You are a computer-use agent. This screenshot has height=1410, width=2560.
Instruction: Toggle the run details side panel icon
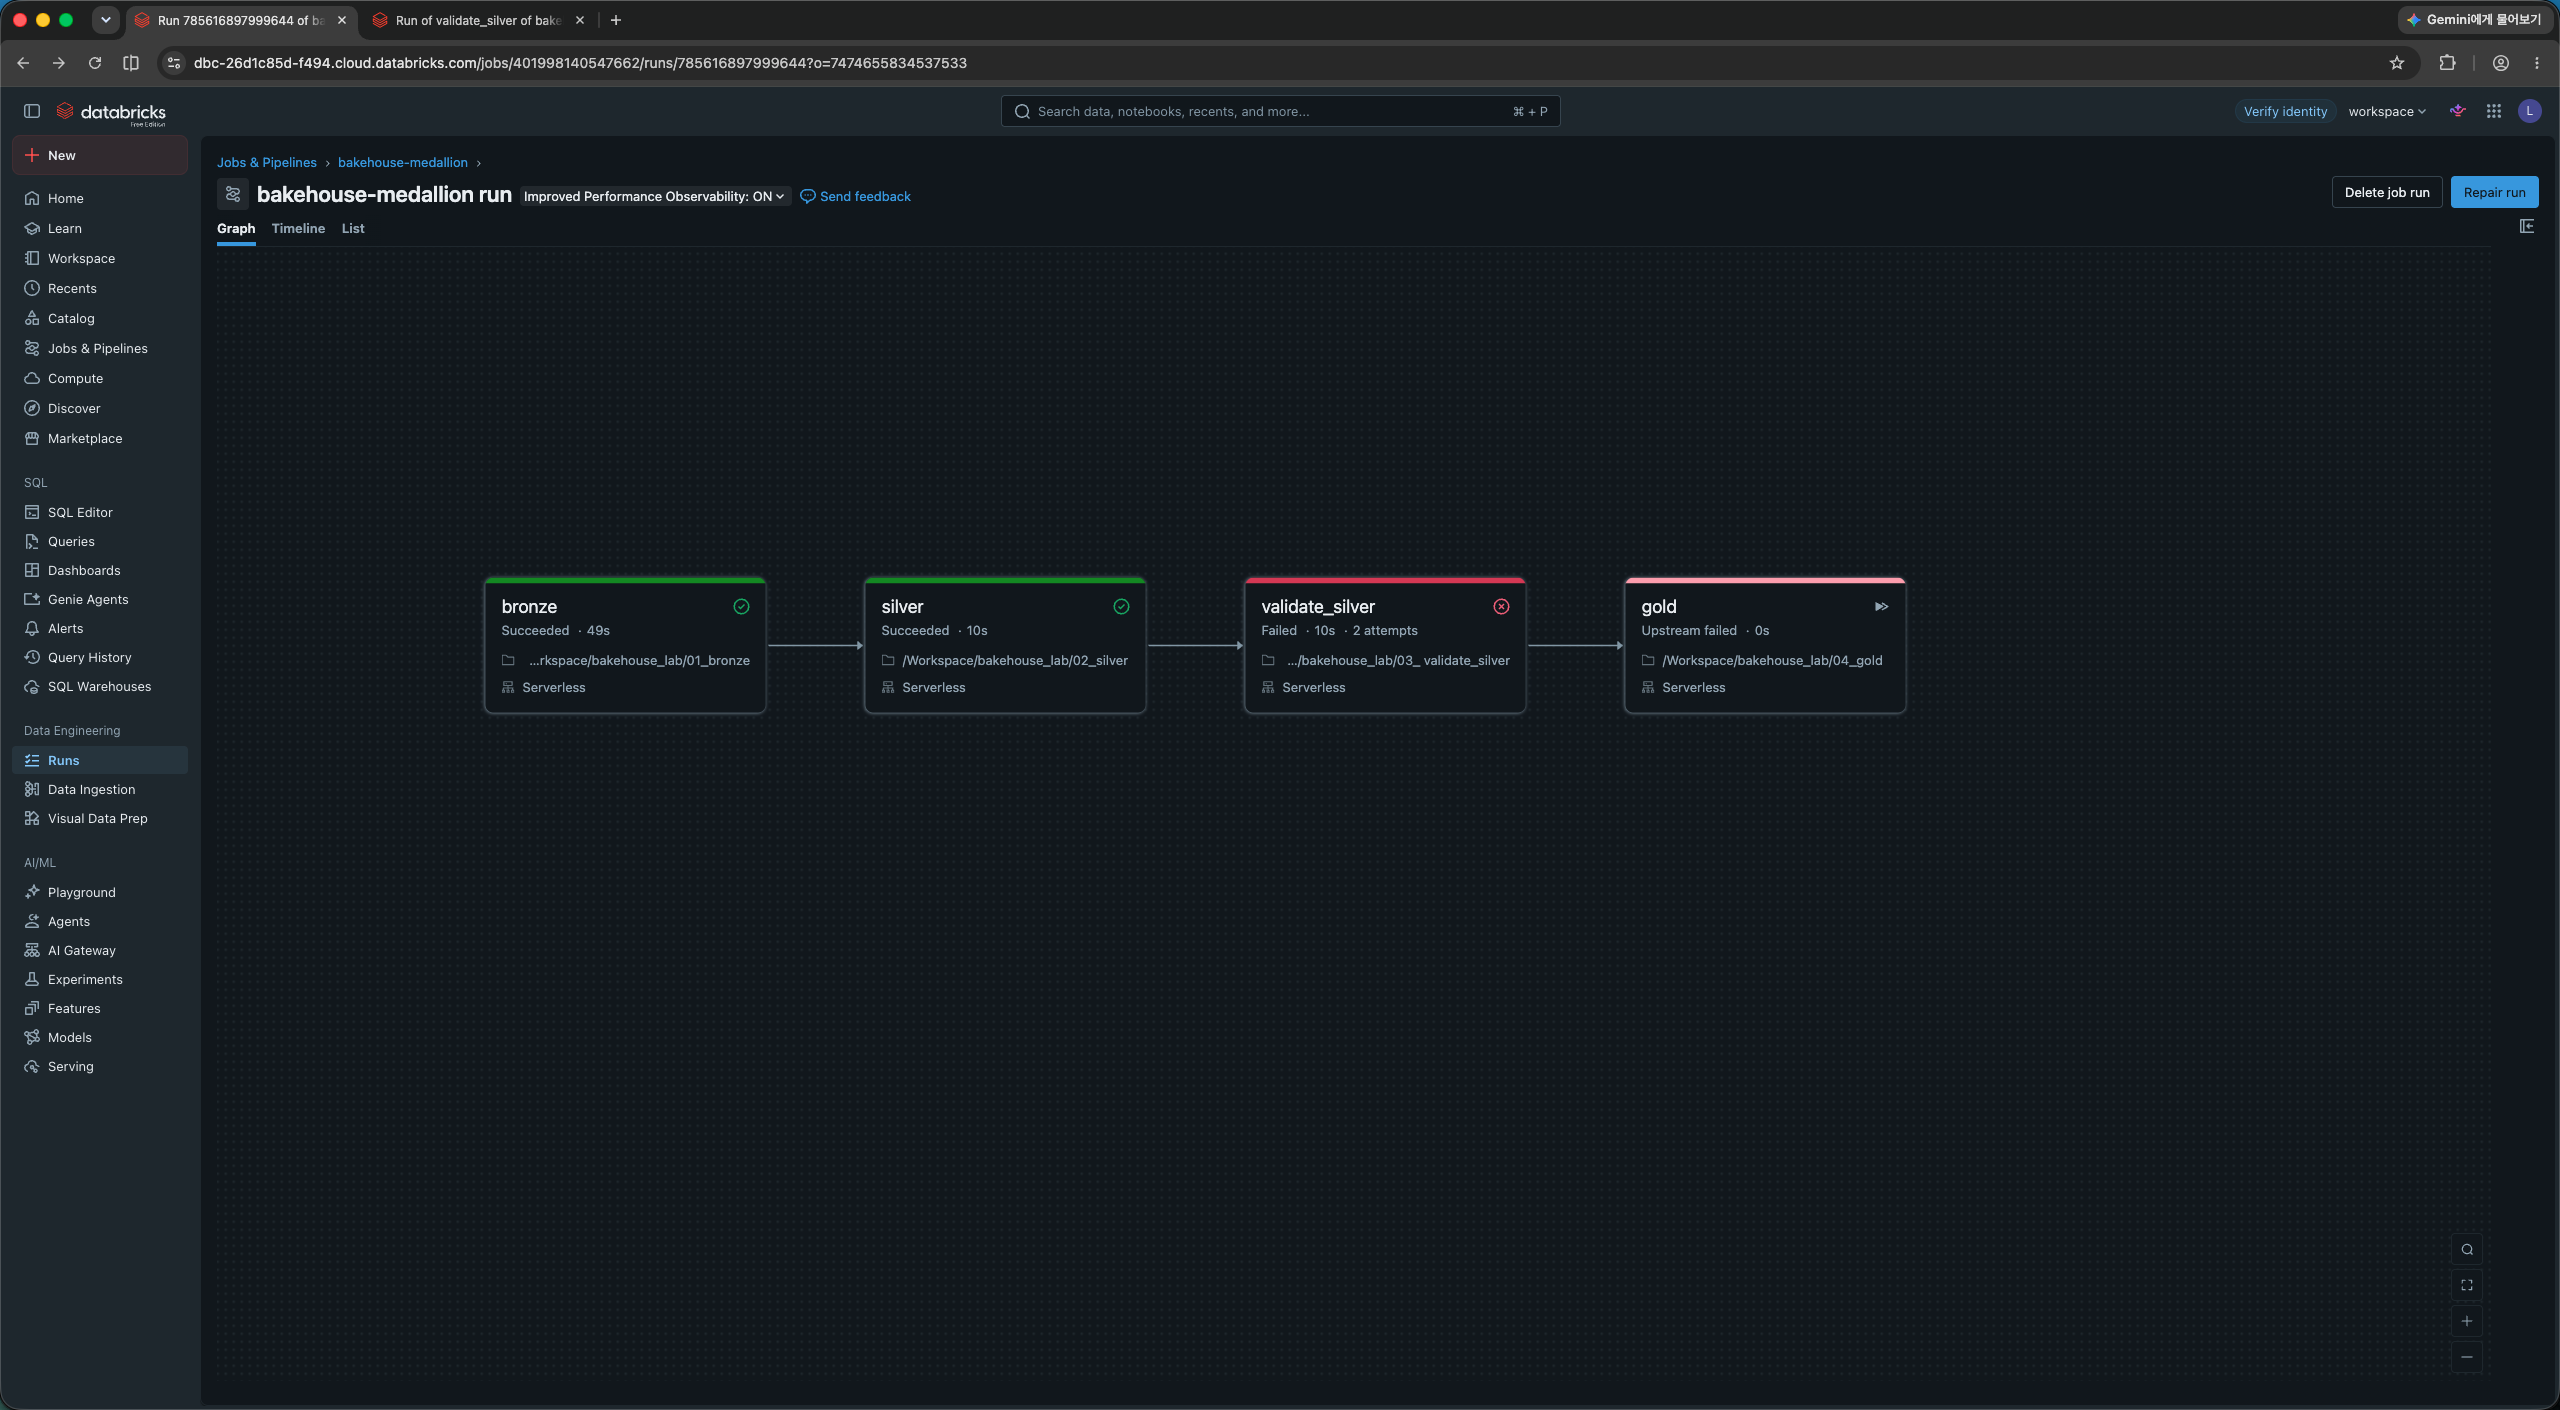2527,226
